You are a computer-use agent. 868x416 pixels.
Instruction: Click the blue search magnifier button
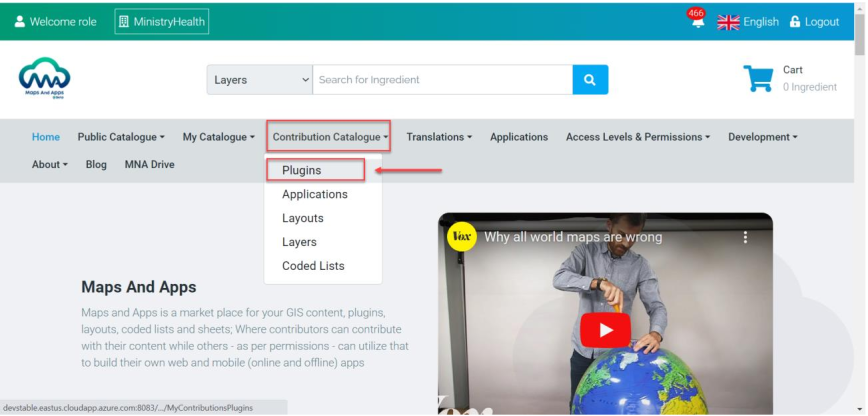[590, 80]
